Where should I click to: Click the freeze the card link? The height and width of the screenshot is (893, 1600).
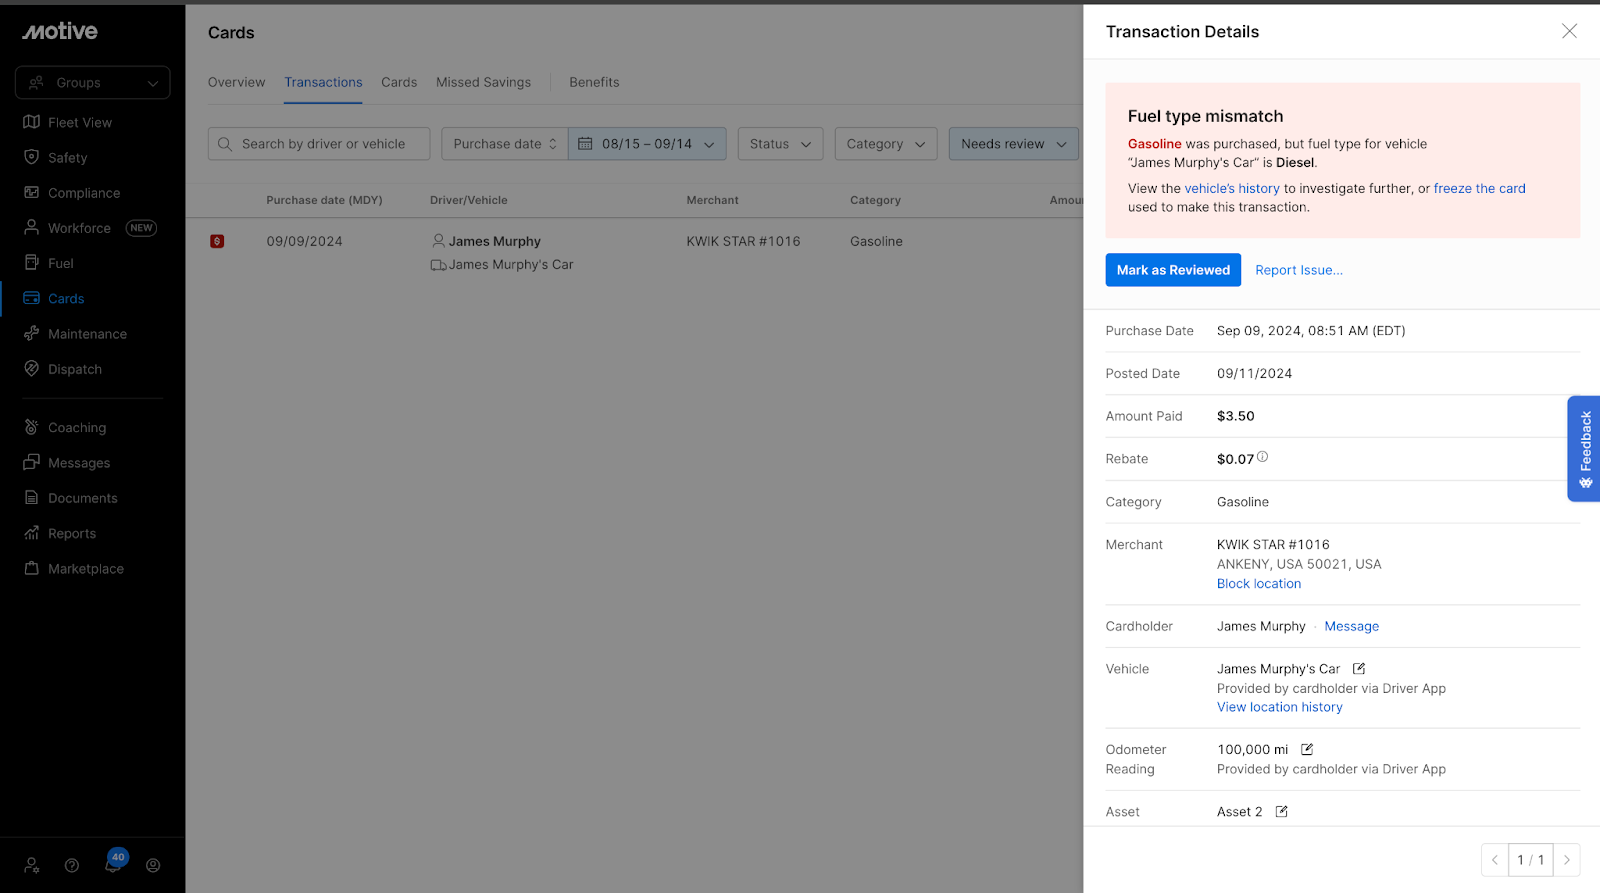click(x=1479, y=188)
